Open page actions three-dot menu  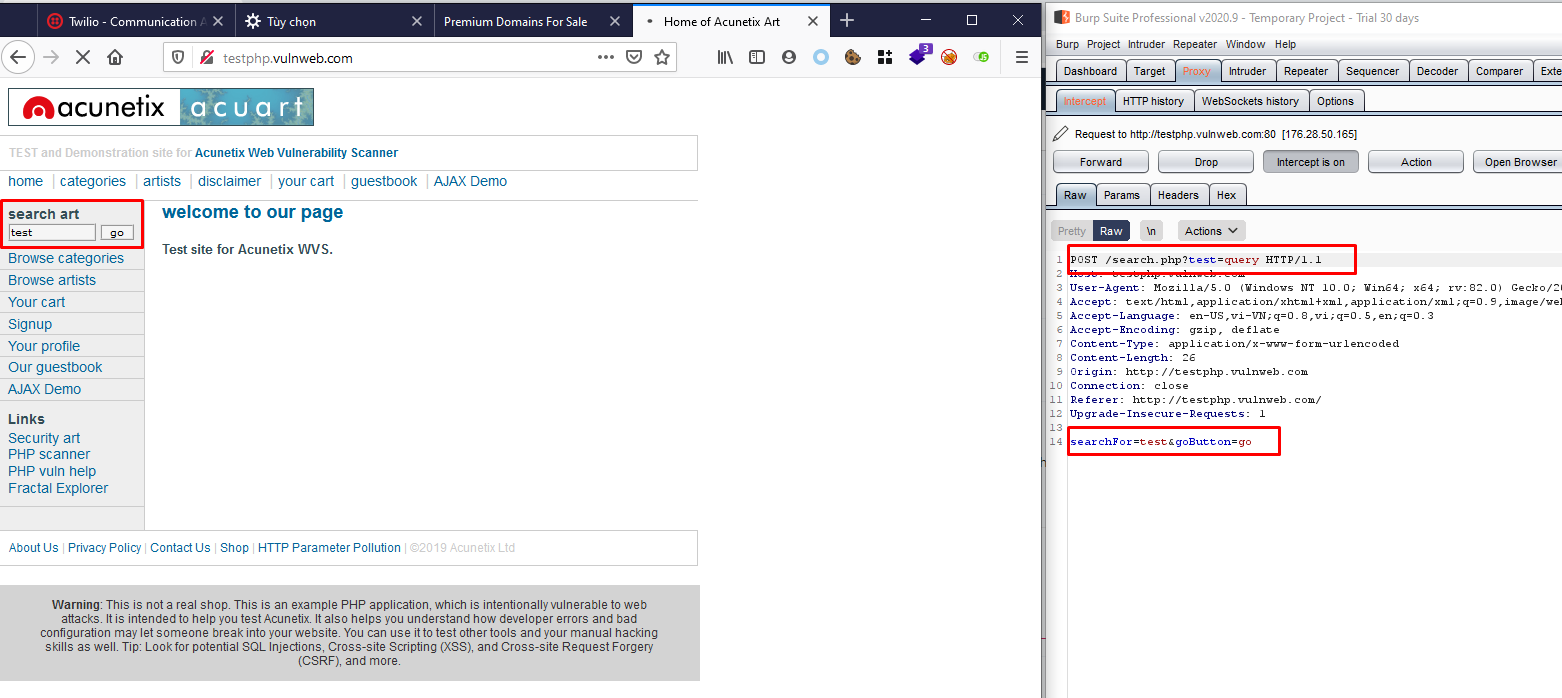click(x=606, y=57)
